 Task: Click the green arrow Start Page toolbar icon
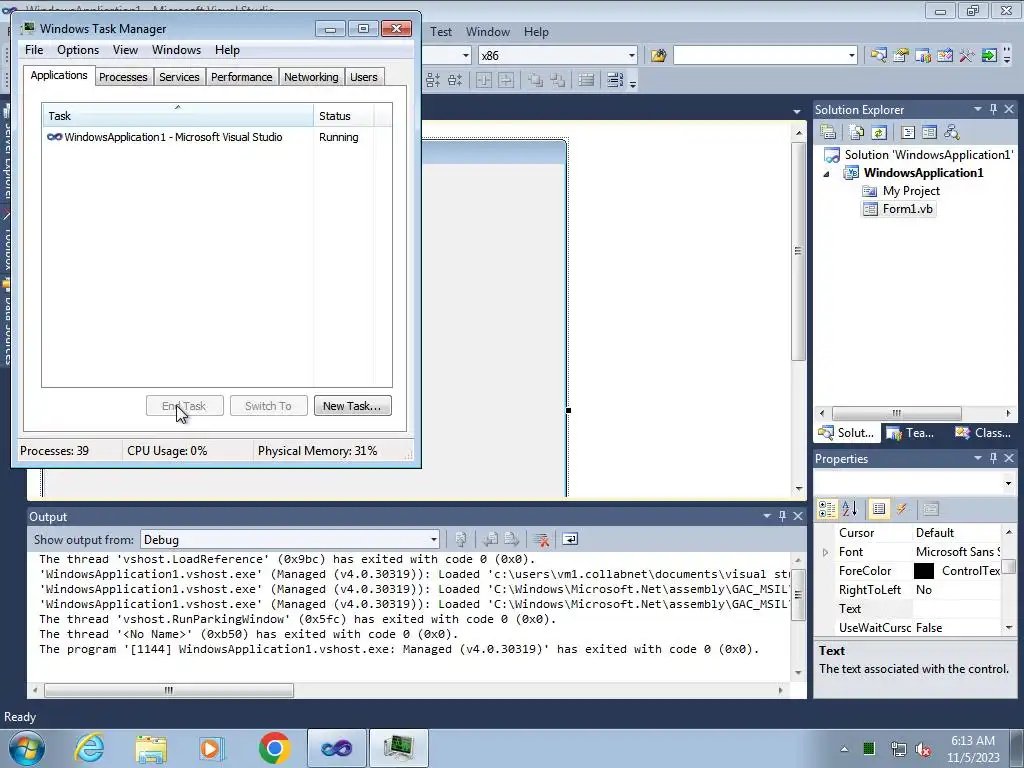(989, 56)
